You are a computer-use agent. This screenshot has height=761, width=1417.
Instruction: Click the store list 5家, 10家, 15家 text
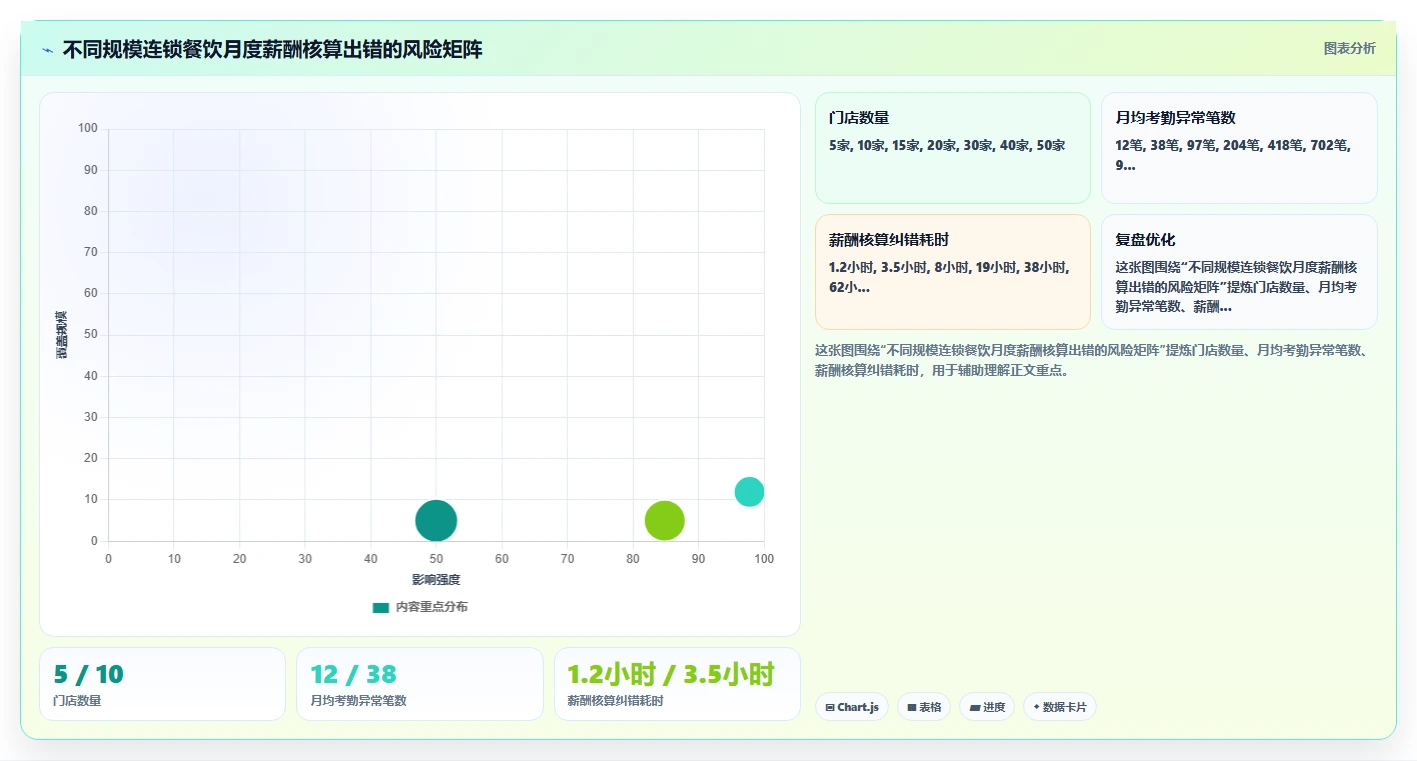(x=947, y=145)
